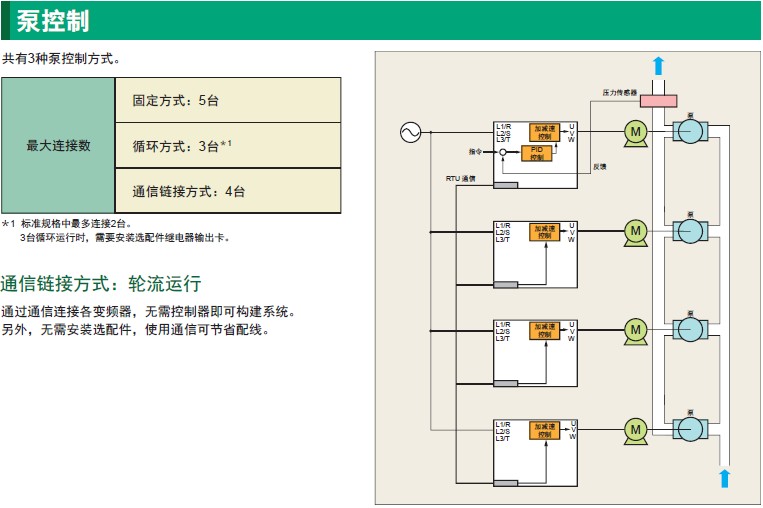Click the blue upward arrow at top
Image resolution: width=763 pixels, height=508 pixels.
pyautogui.click(x=658, y=66)
